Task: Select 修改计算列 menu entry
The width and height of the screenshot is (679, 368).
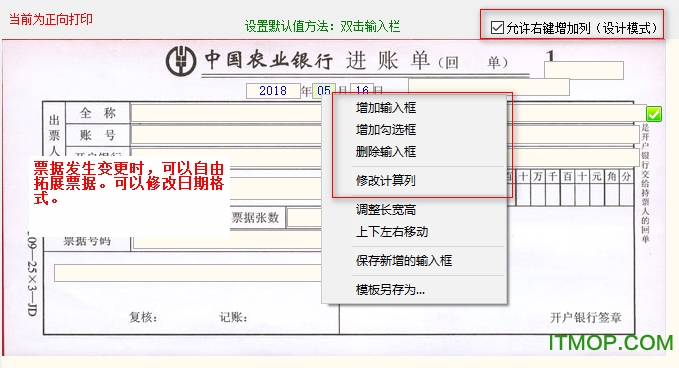Action: coord(386,181)
